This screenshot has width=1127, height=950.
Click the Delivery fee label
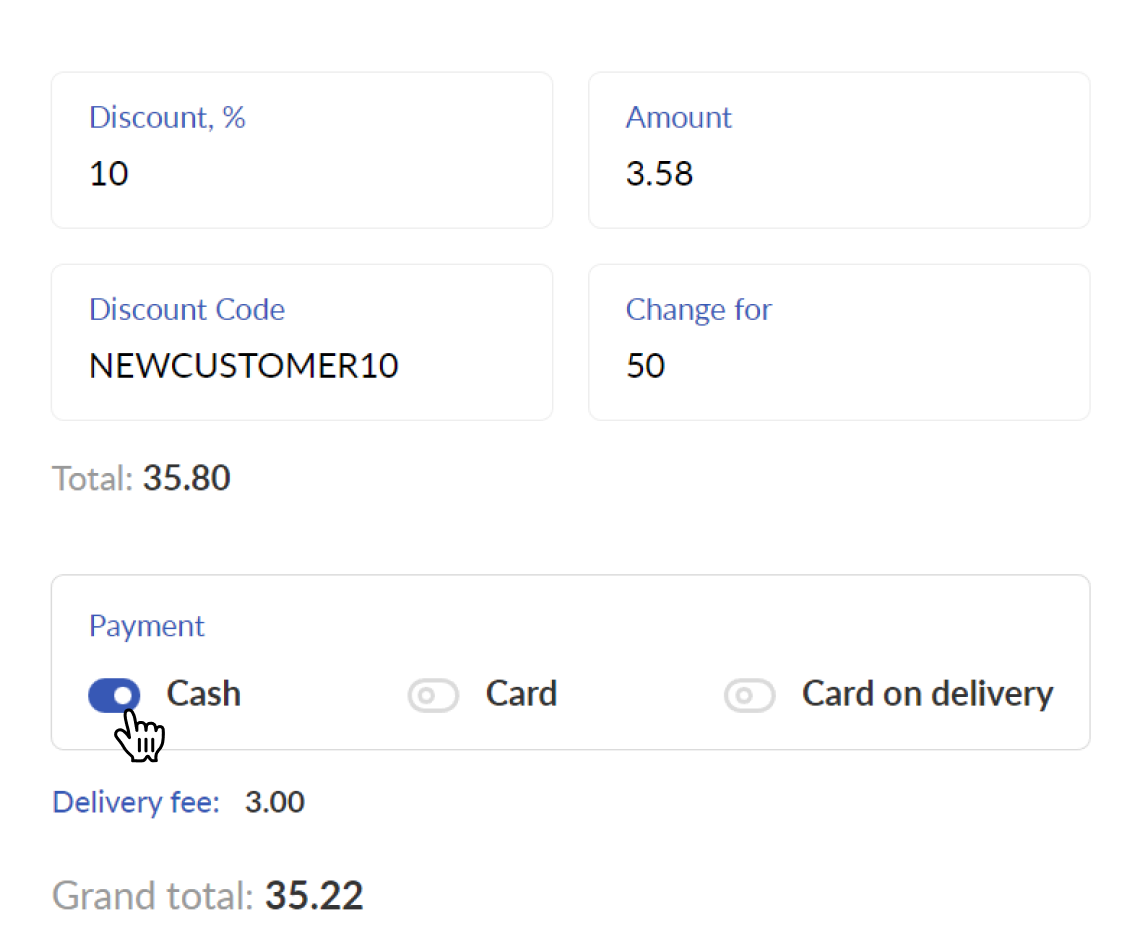pos(136,802)
